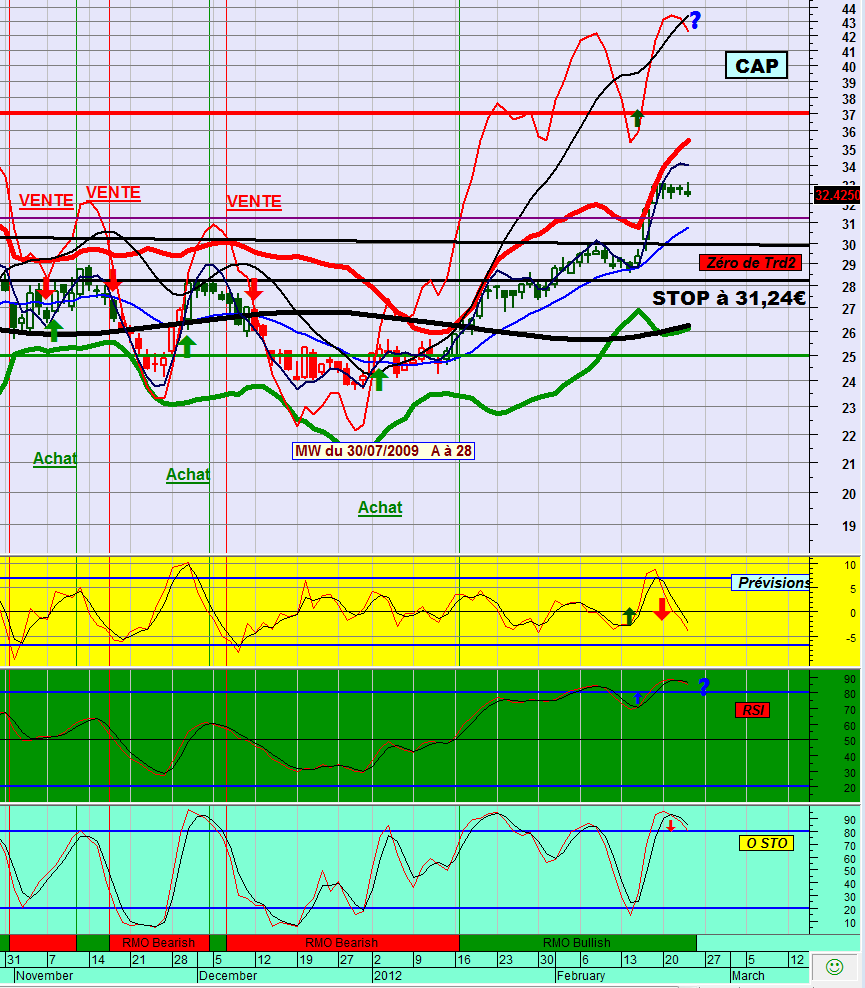Click the red sell arrow in mid-November
This screenshot has width=865, height=988.
pyautogui.click(x=113, y=279)
